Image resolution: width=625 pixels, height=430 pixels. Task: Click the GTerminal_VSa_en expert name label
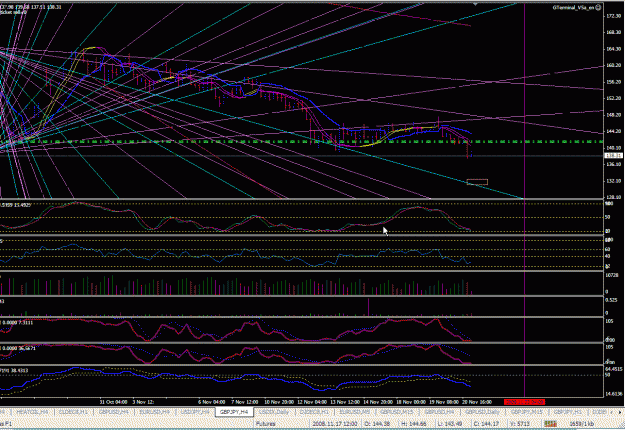click(573, 7)
